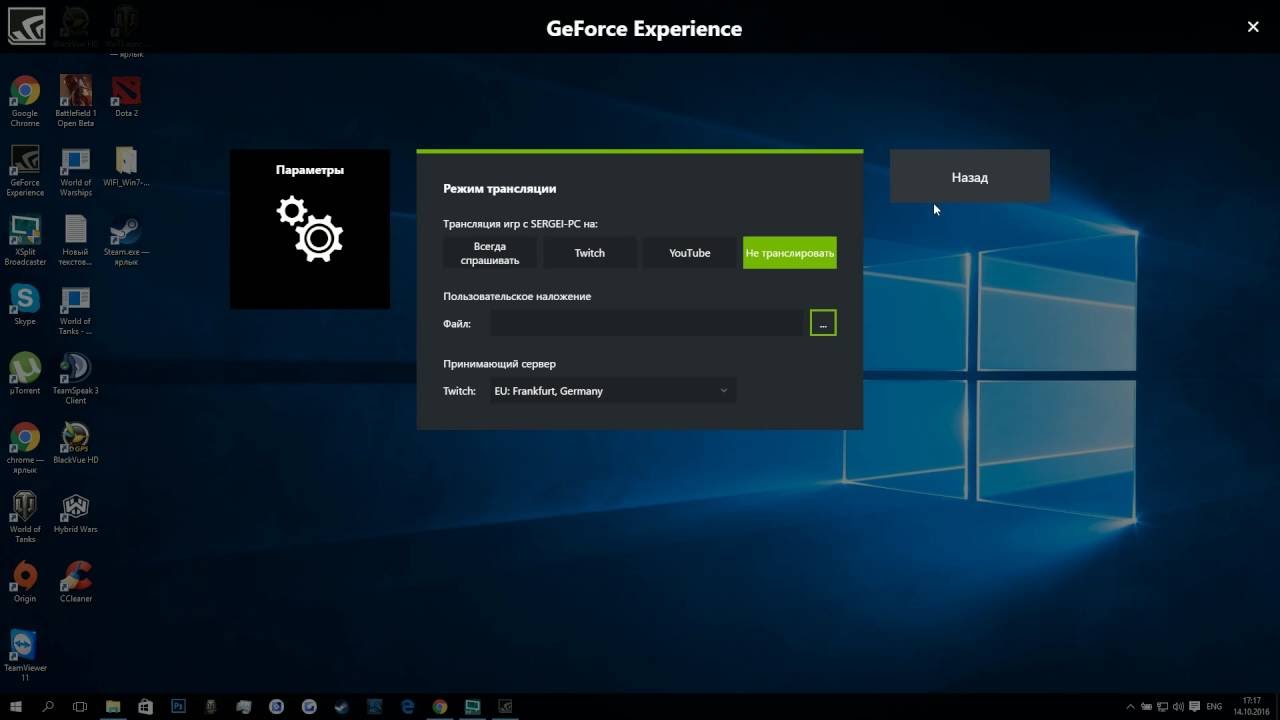Image resolution: width=1280 pixels, height=720 pixels.
Task: Open the Windows Store taskbar icon
Action: coord(146,707)
